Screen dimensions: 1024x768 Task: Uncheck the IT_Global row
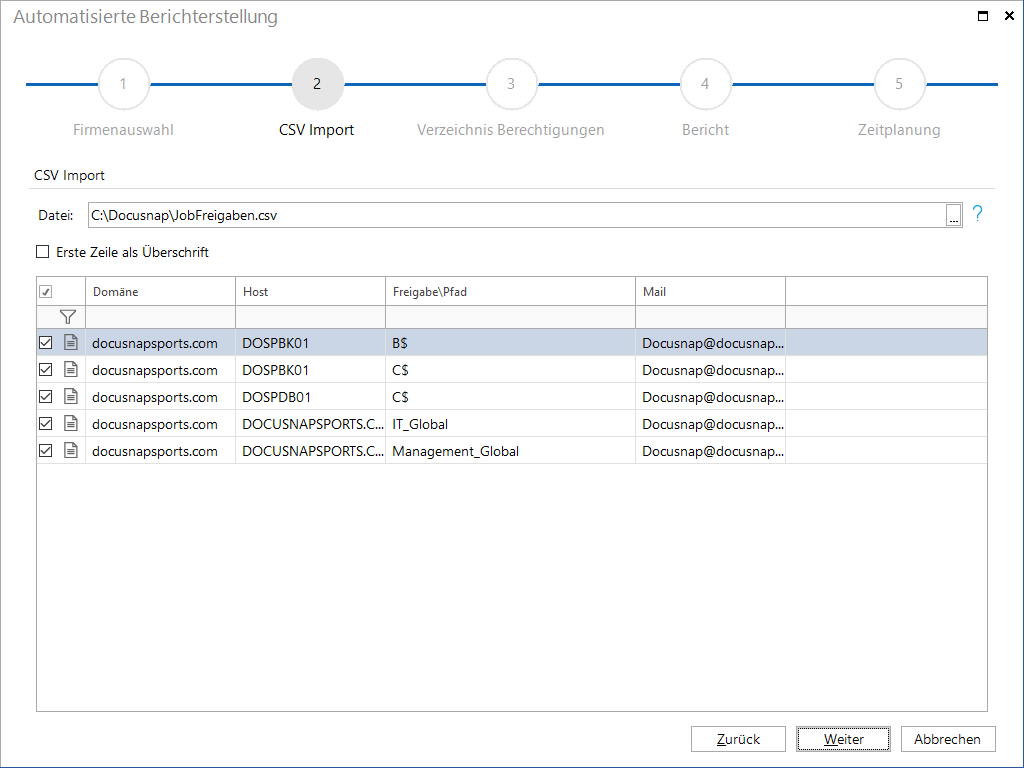click(46, 424)
